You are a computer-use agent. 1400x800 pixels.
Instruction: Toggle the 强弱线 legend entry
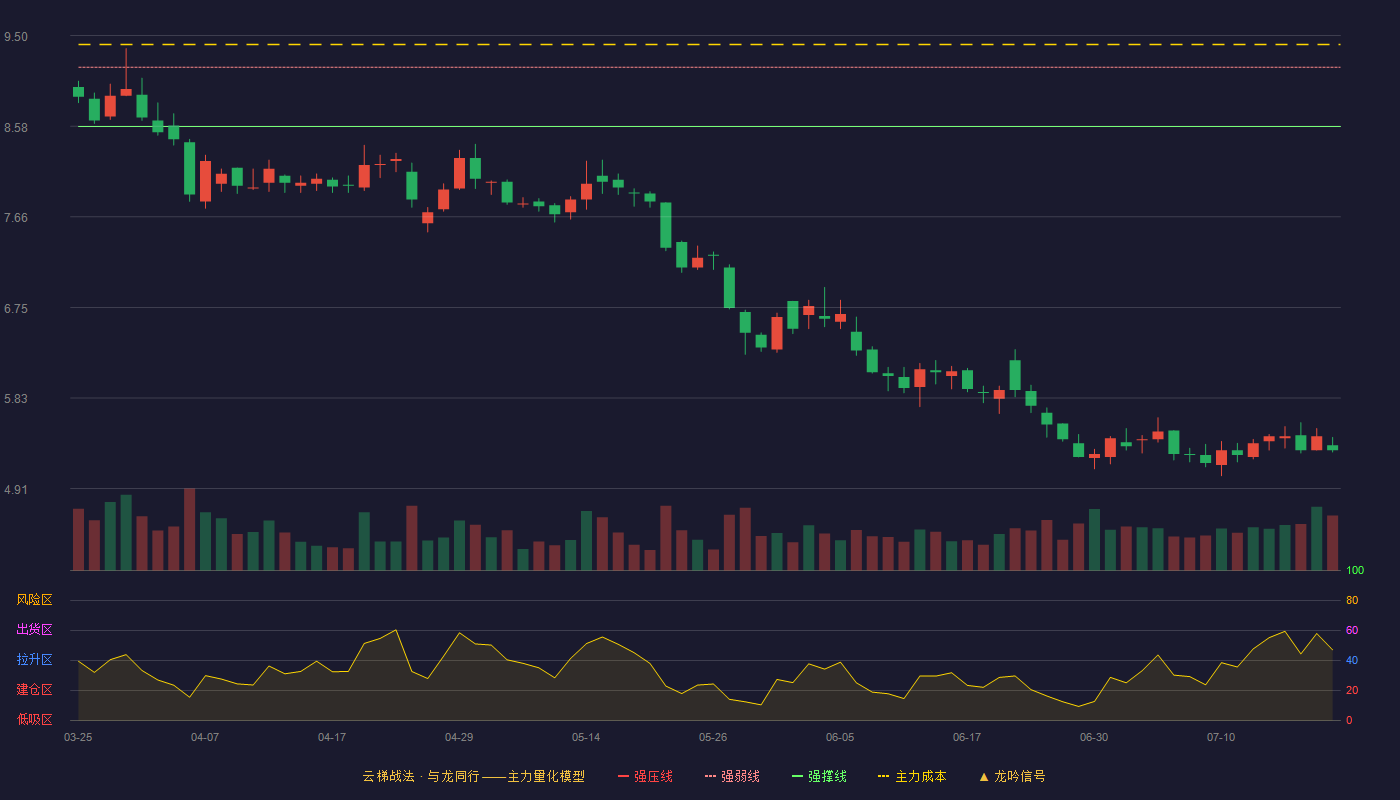[x=732, y=776]
